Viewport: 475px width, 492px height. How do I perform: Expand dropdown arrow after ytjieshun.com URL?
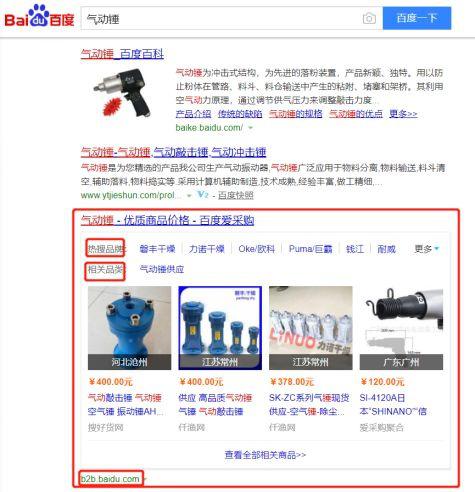coord(189,195)
